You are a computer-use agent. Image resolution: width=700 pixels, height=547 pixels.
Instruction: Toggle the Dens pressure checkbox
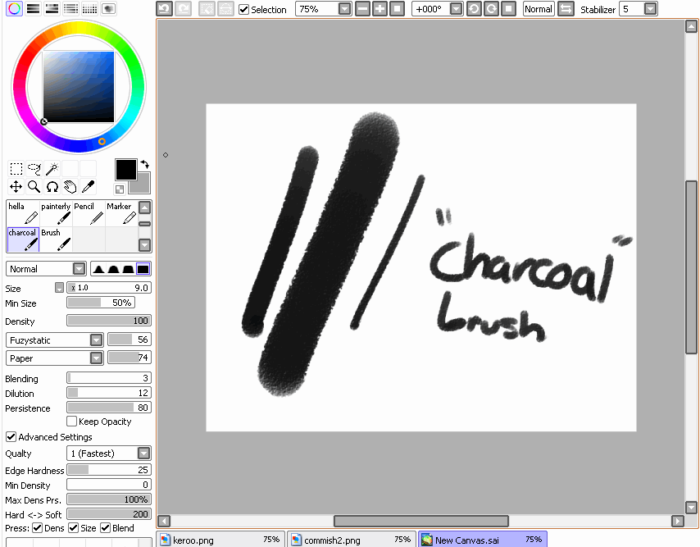pos(38,528)
